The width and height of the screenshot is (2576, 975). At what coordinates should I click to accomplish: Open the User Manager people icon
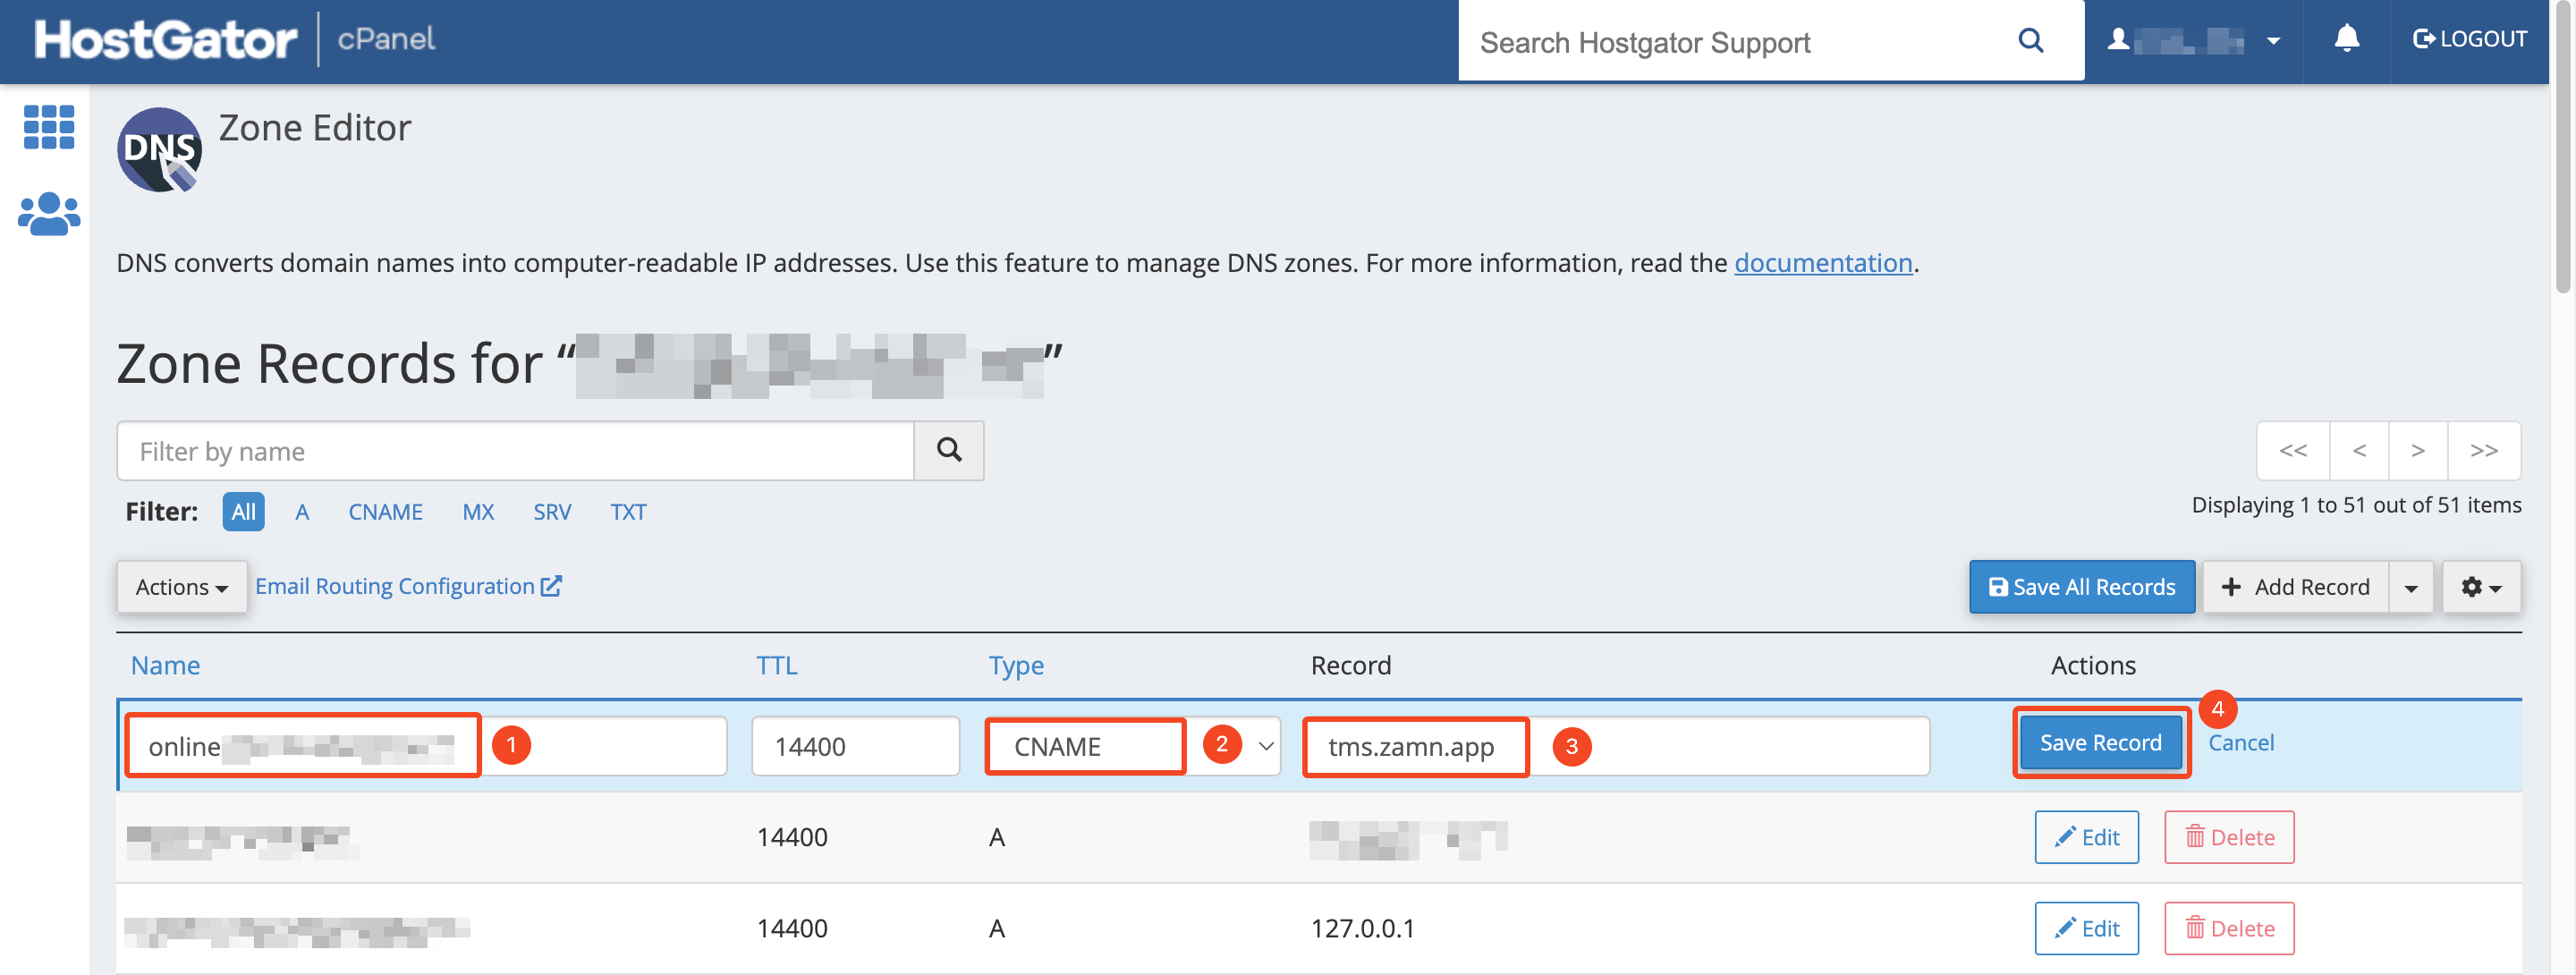(x=48, y=213)
